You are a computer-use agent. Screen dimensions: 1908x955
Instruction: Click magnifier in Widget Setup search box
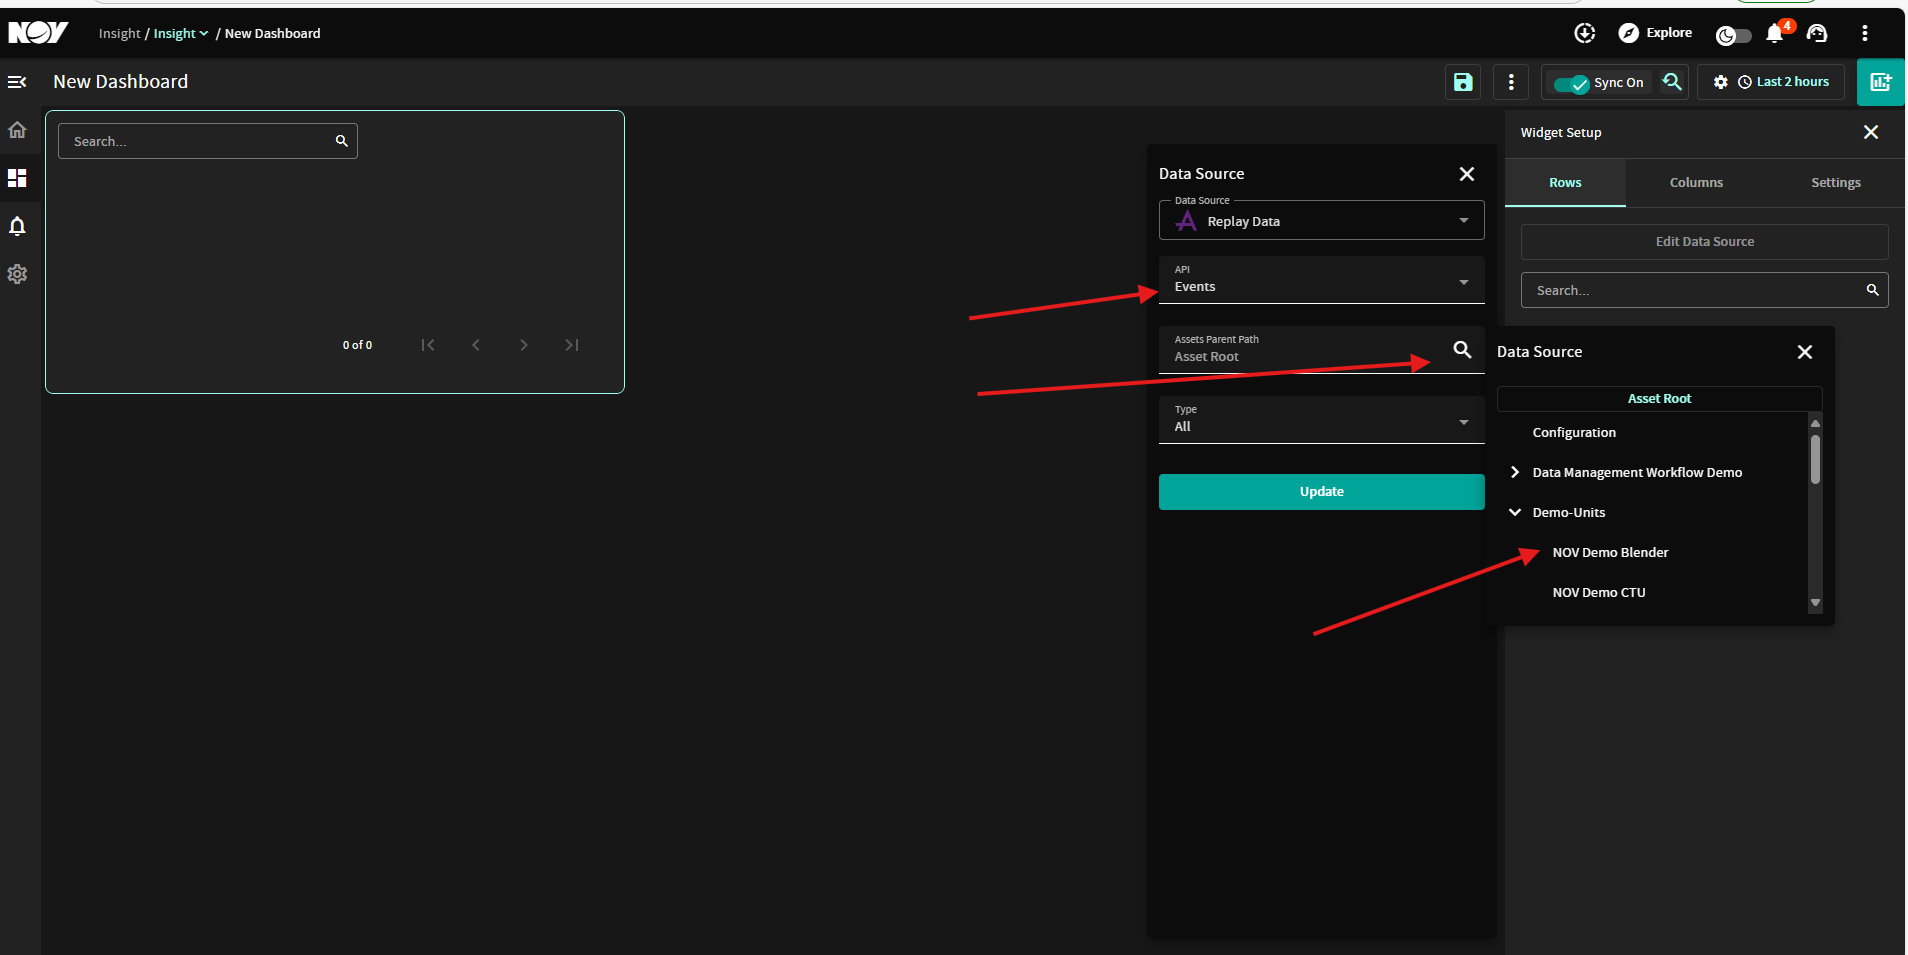pos(1872,290)
